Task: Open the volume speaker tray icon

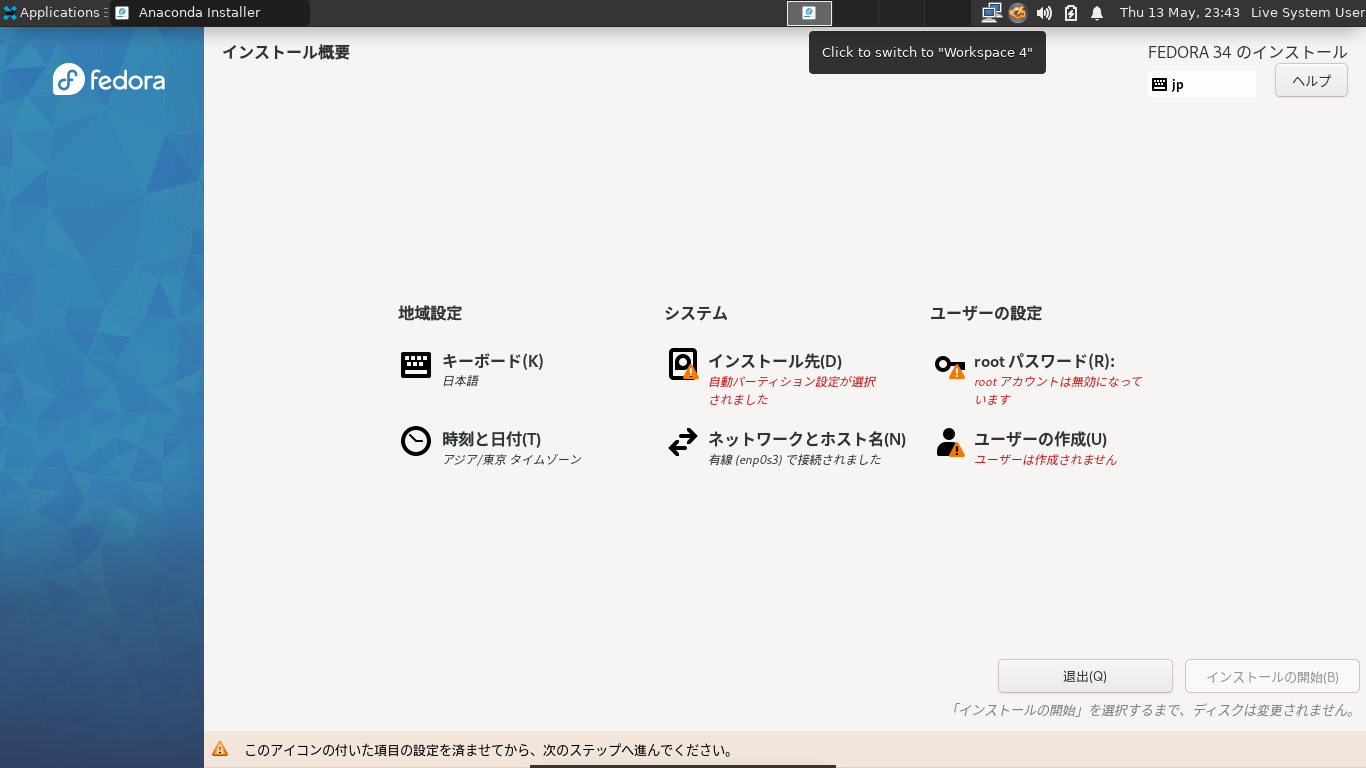Action: 1044,13
